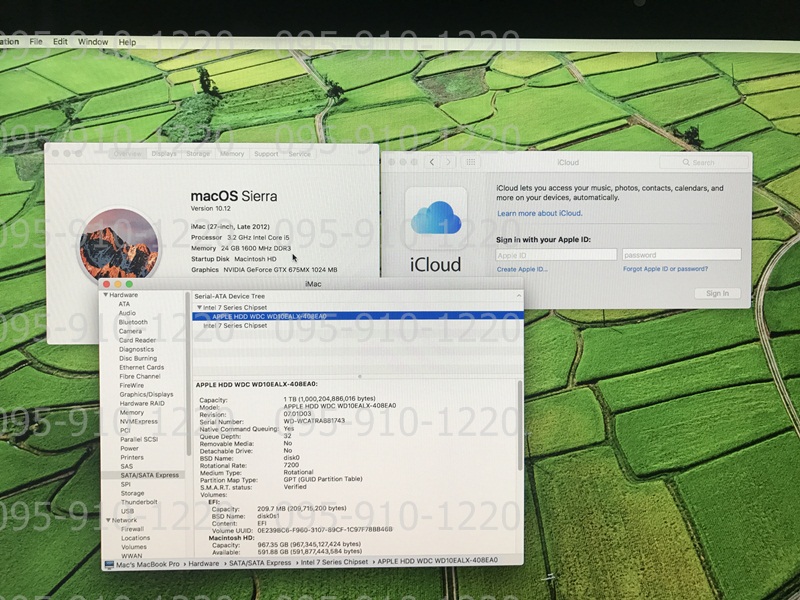
Task: Switch to the Memory tab
Action: point(232,154)
